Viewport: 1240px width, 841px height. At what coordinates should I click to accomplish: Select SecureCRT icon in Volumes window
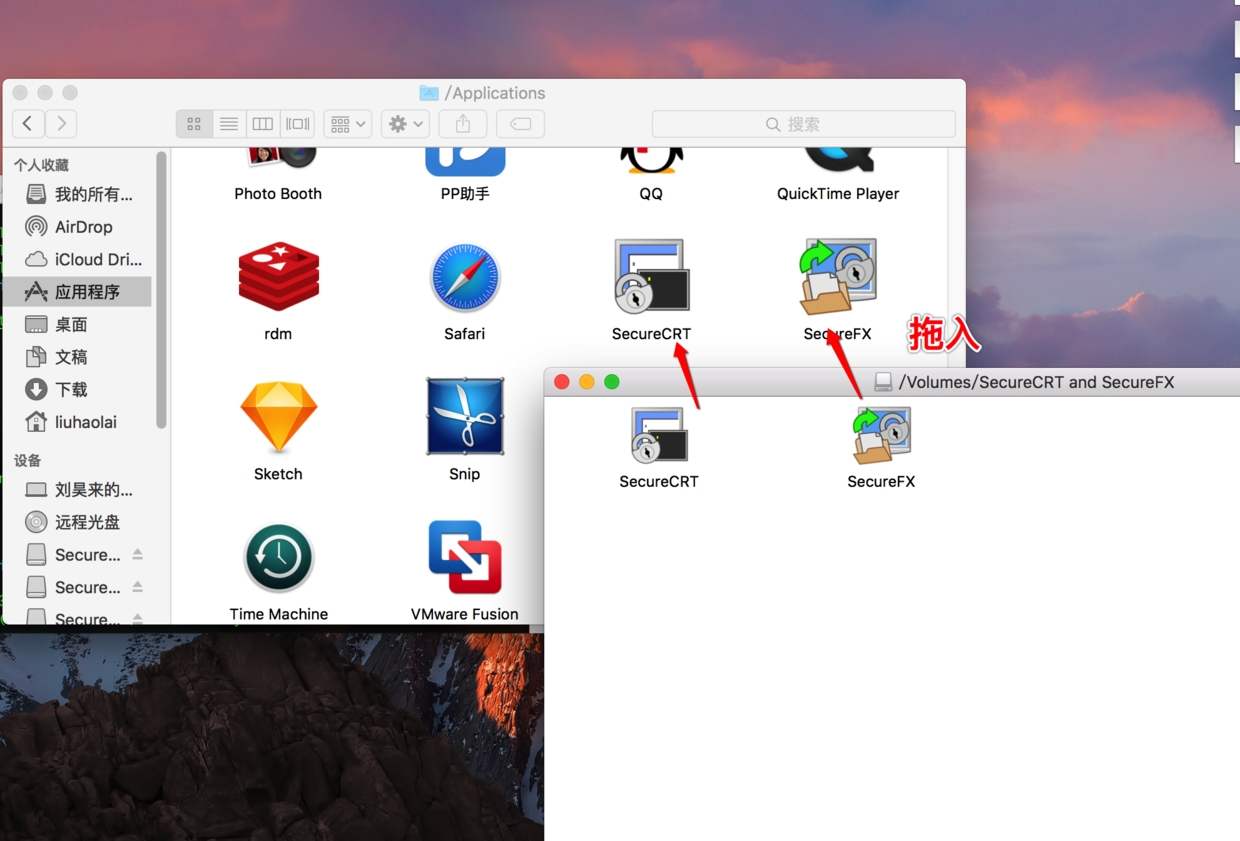[659, 435]
